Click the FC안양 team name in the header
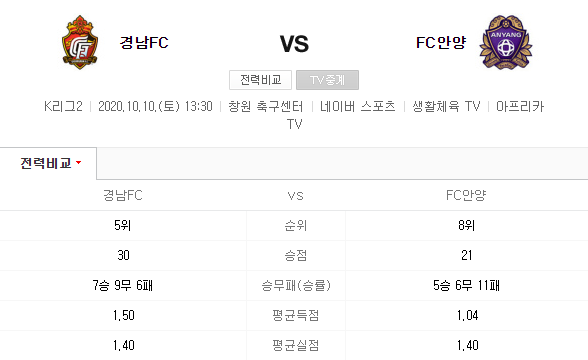Screen dimensions: 588x360 [x=441, y=42]
